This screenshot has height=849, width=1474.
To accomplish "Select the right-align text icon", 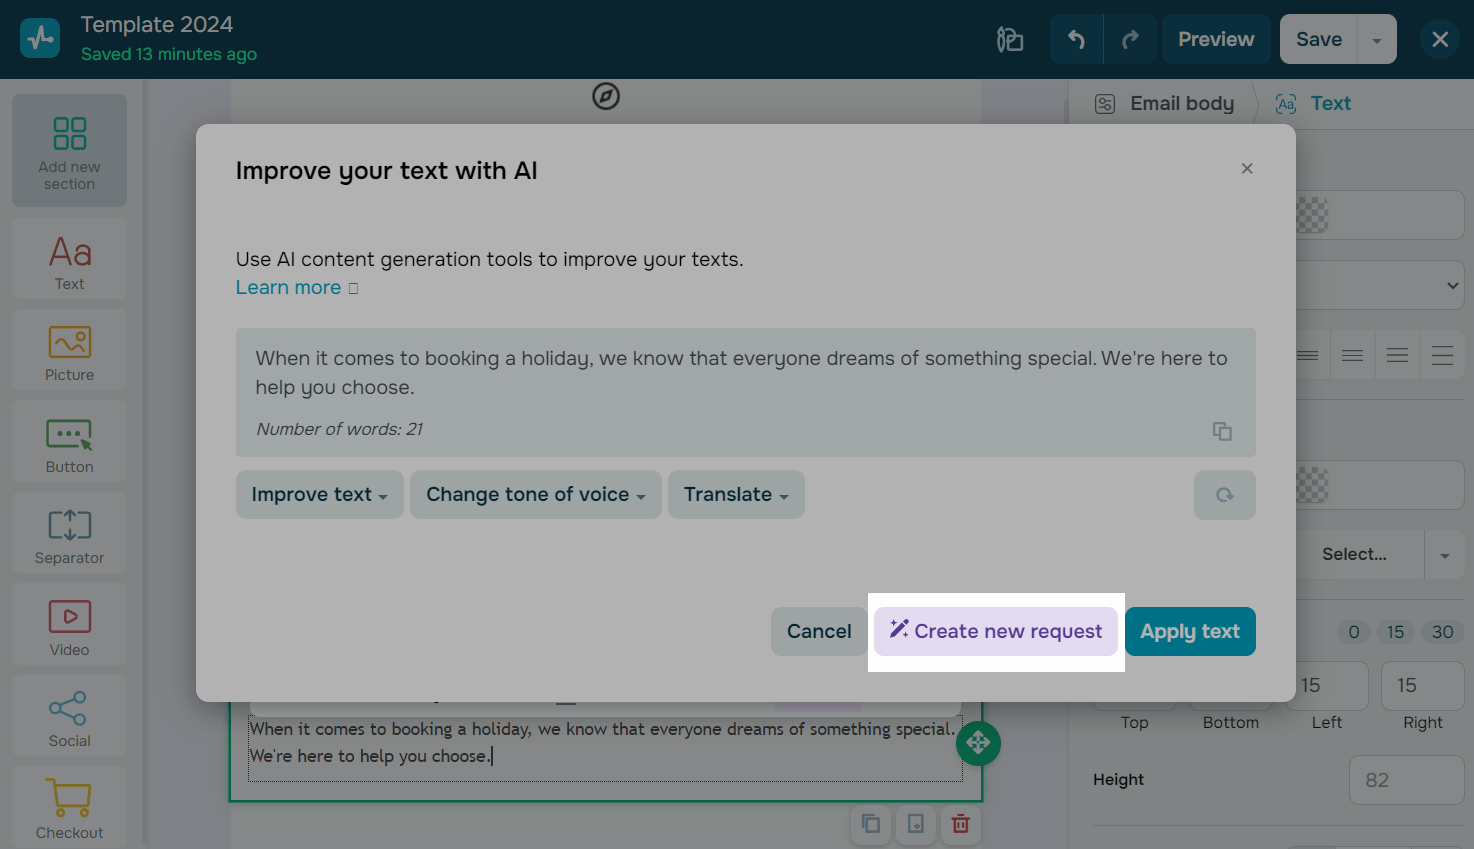I will tap(1397, 355).
